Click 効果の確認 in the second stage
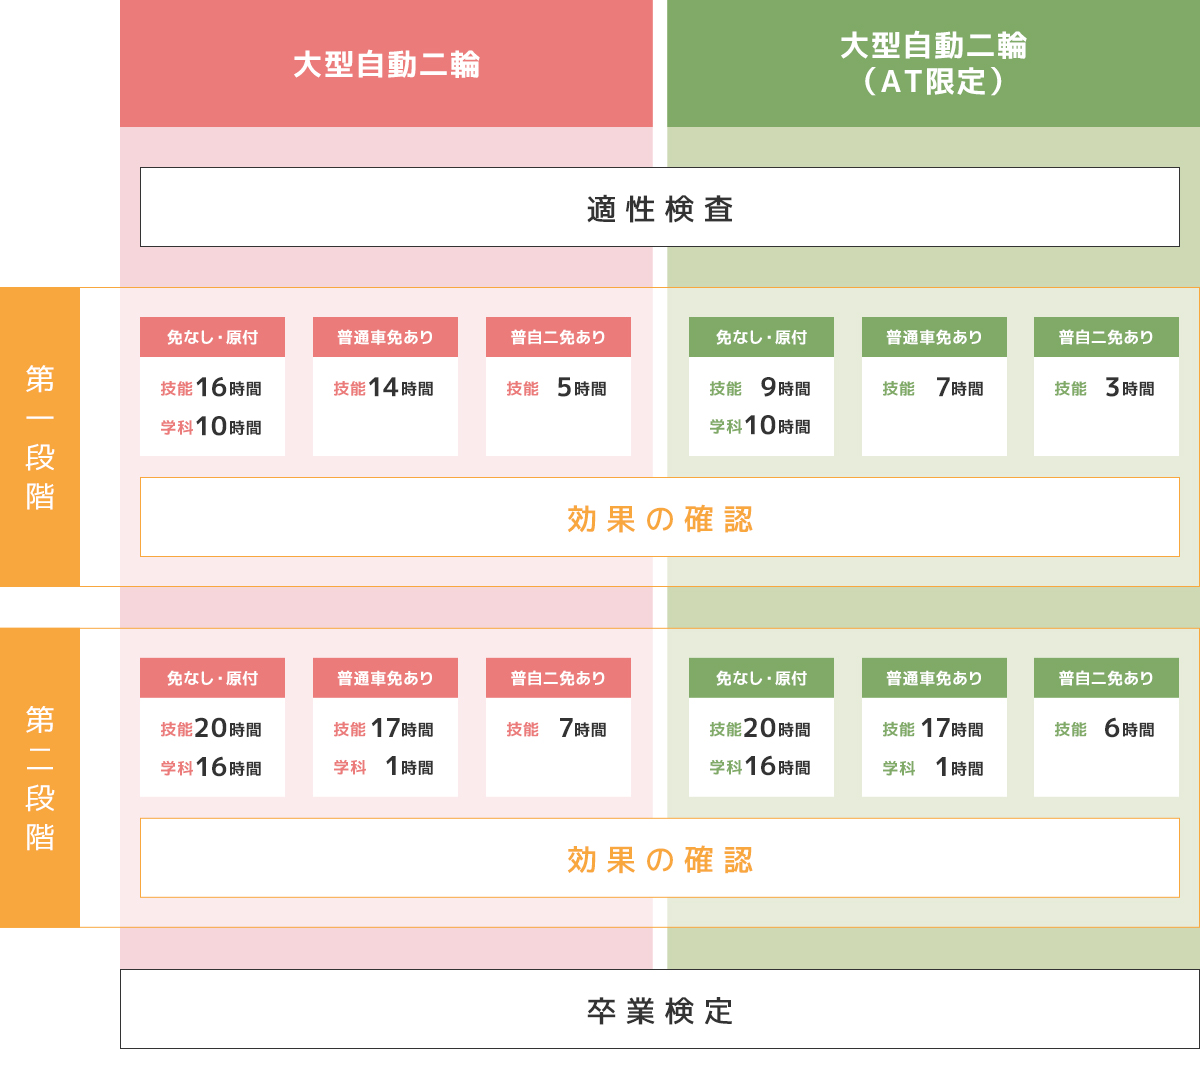1201x1065 pixels. coord(659,858)
